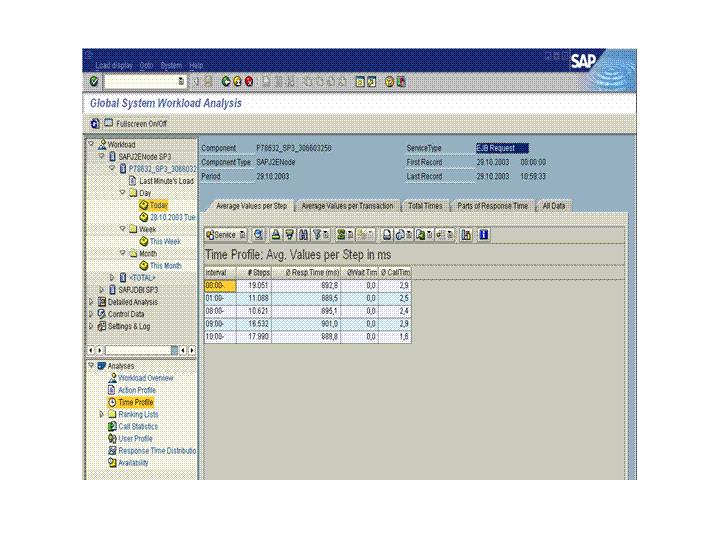Open the Goto menu

pyautogui.click(x=146, y=65)
